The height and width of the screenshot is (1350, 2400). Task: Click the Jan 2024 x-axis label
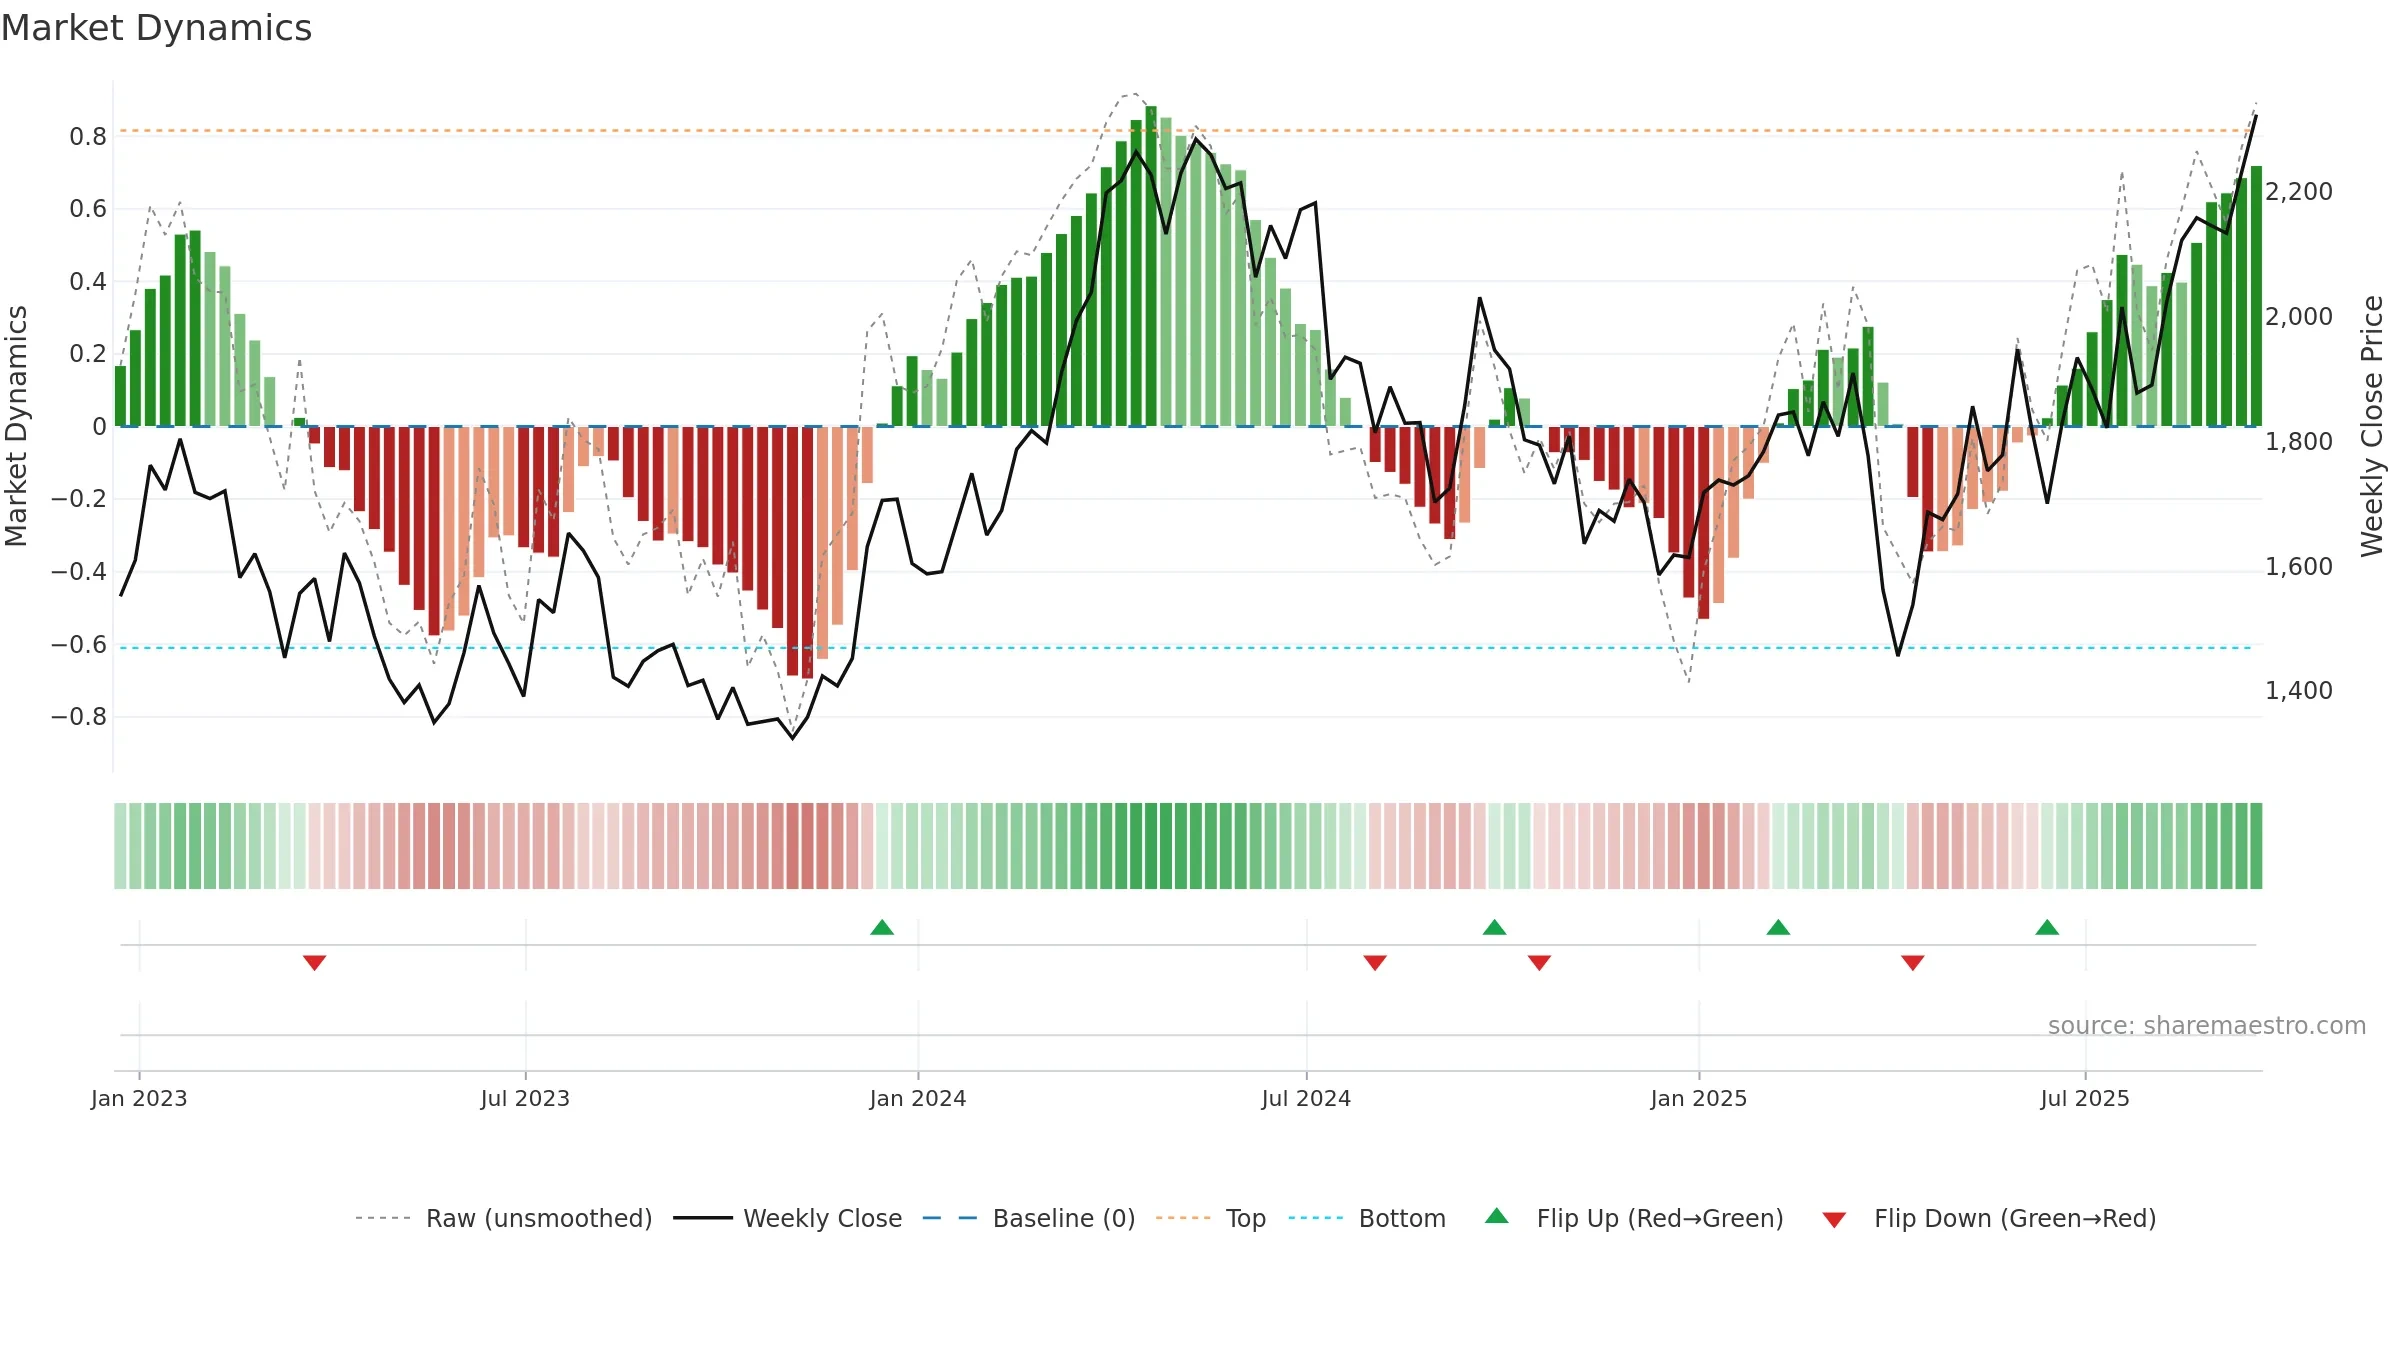pyautogui.click(x=918, y=1098)
